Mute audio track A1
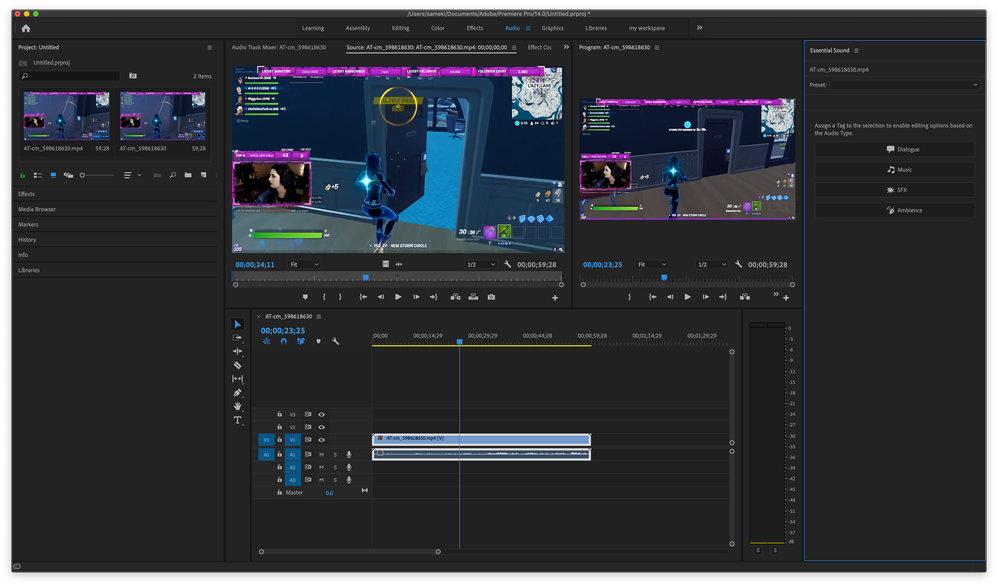Viewport: 998px width, 586px height. coord(321,455)
